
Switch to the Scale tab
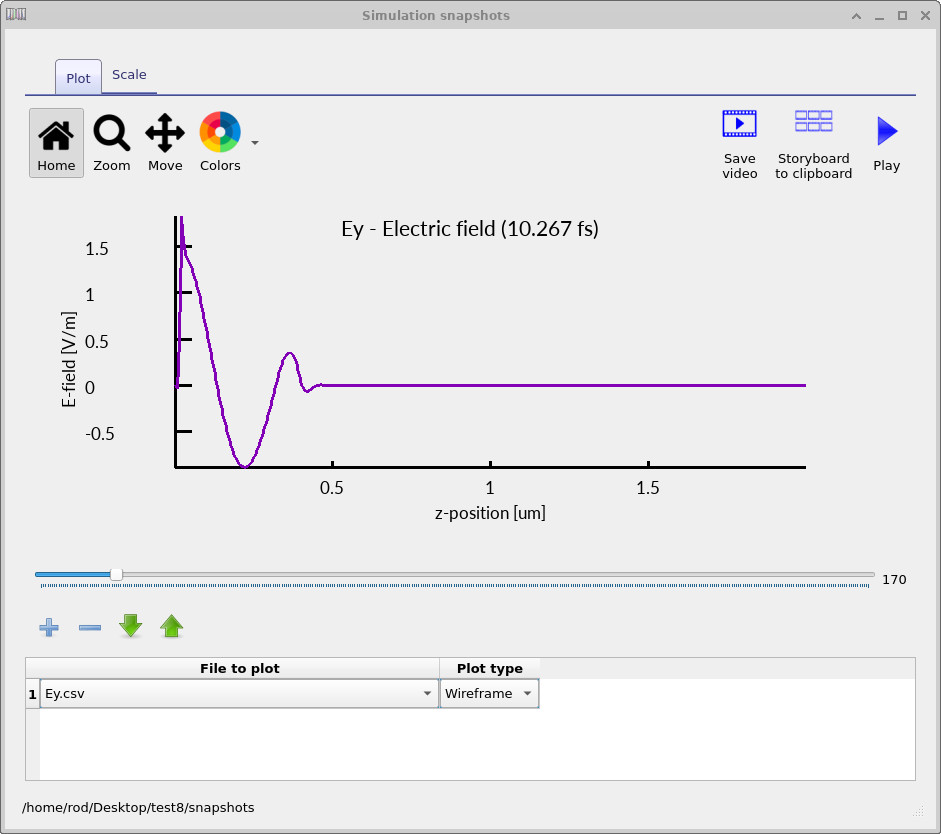[129, 74]
